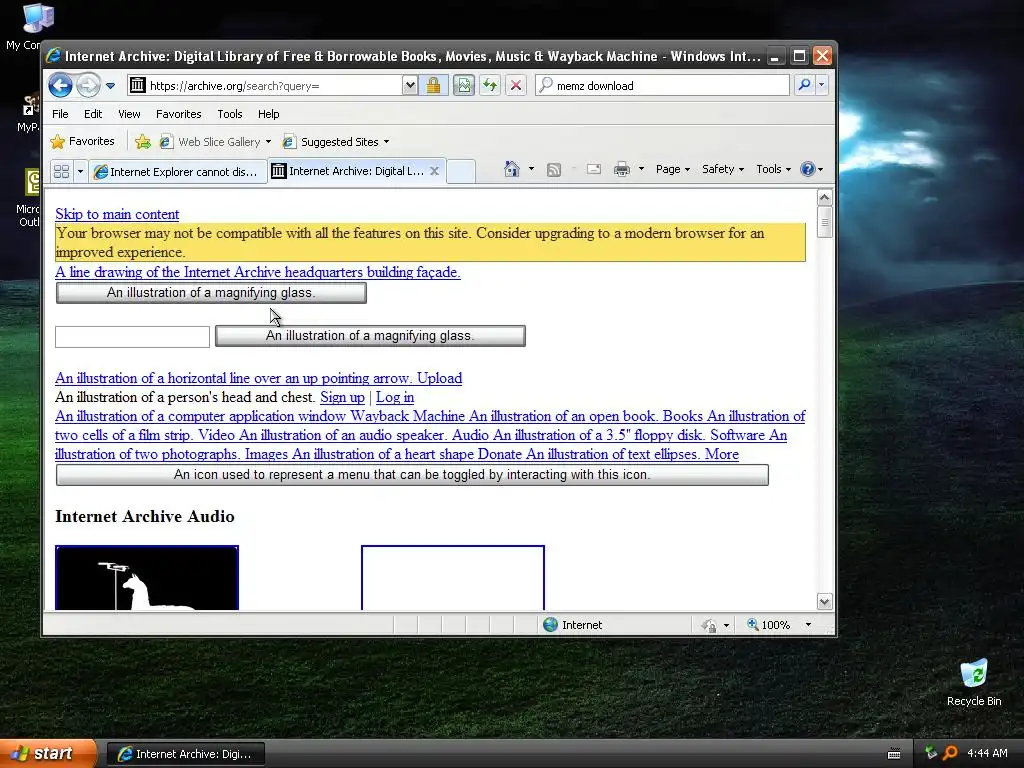
Task: Click the Quick Tabs grid icon
Action: pyautogui.click(x=61, y=171)
